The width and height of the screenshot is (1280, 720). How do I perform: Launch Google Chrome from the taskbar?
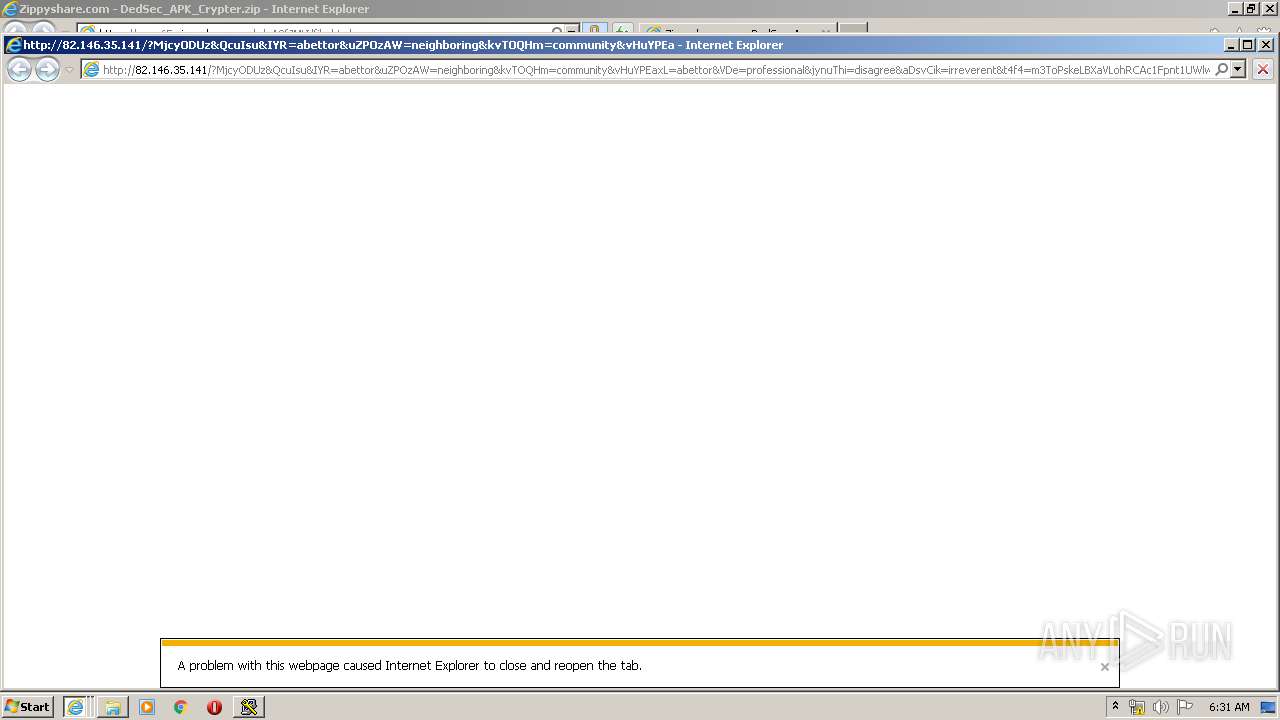(x=181, y=707)
